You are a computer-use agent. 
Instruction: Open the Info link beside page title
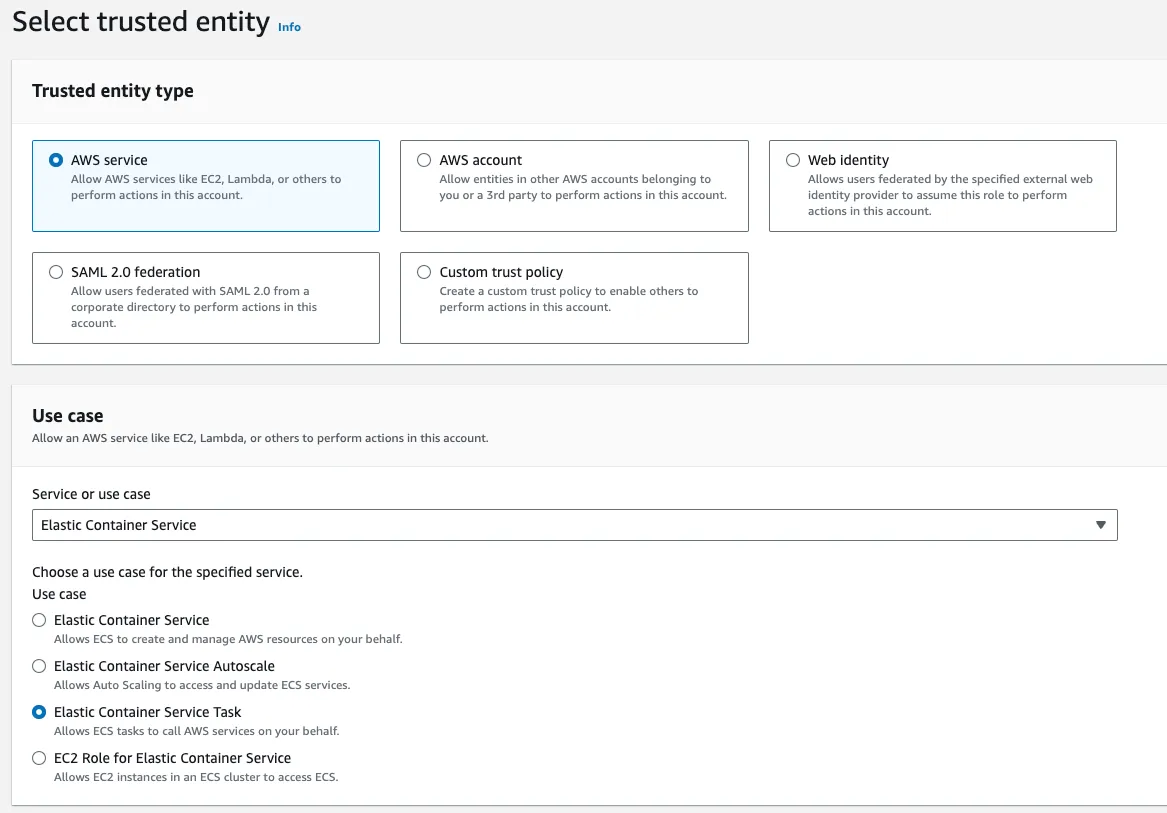289,27
